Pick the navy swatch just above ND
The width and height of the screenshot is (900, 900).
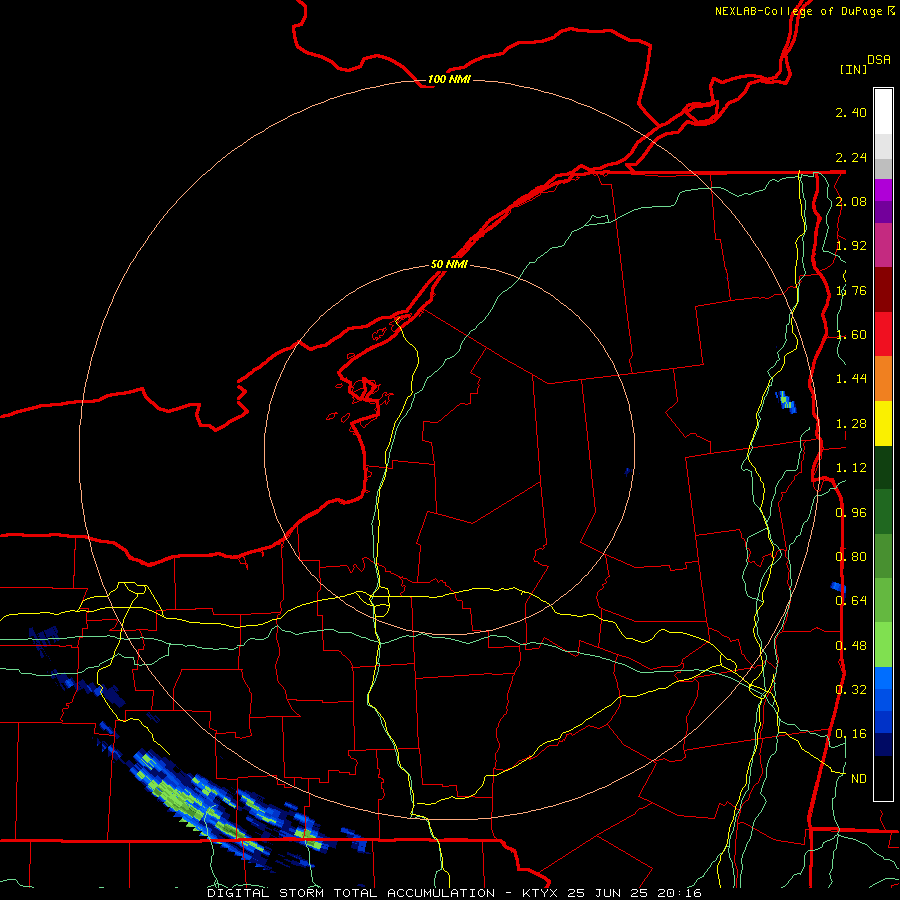coord(883,745)
